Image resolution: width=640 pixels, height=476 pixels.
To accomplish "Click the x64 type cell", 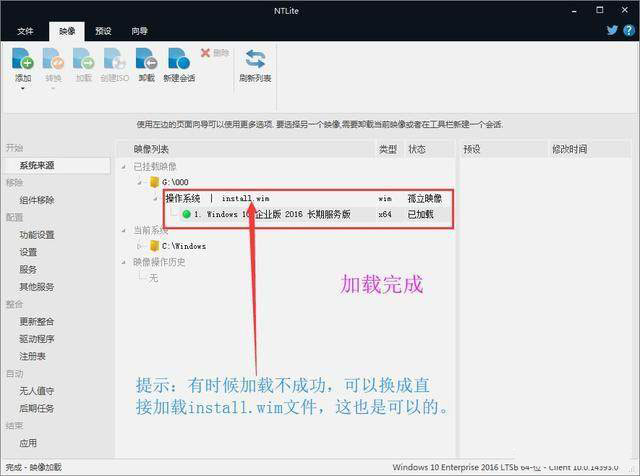I will tap(384, 214).
